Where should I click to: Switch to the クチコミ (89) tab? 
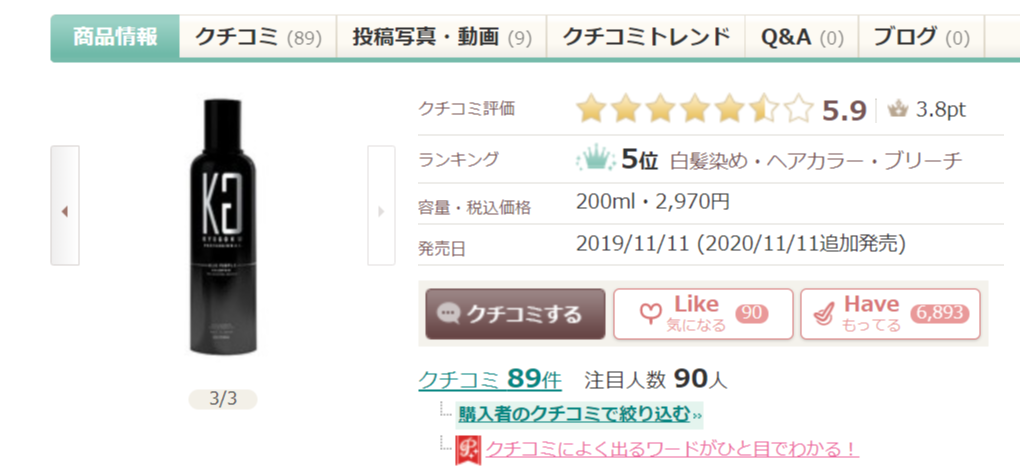click(258, 38)
